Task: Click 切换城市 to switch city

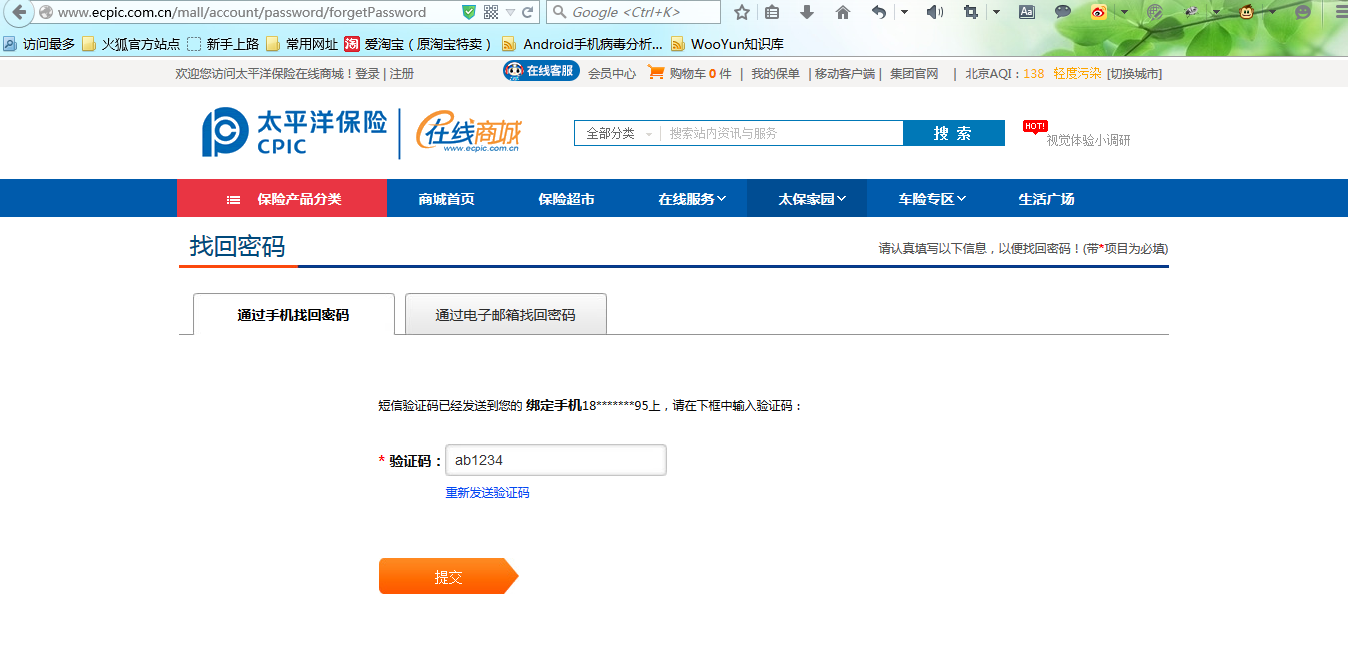Action: pos(1134,74)
